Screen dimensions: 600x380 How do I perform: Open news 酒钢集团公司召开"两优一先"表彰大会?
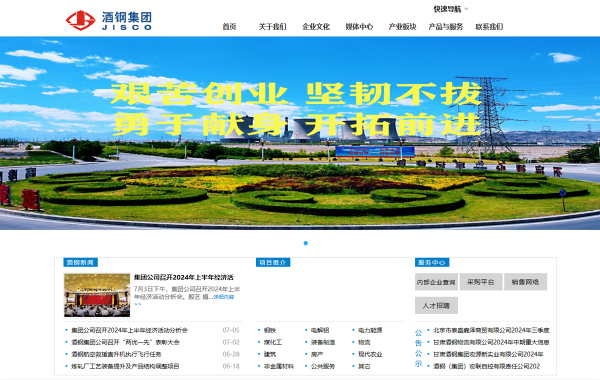[x=125, y=342]
